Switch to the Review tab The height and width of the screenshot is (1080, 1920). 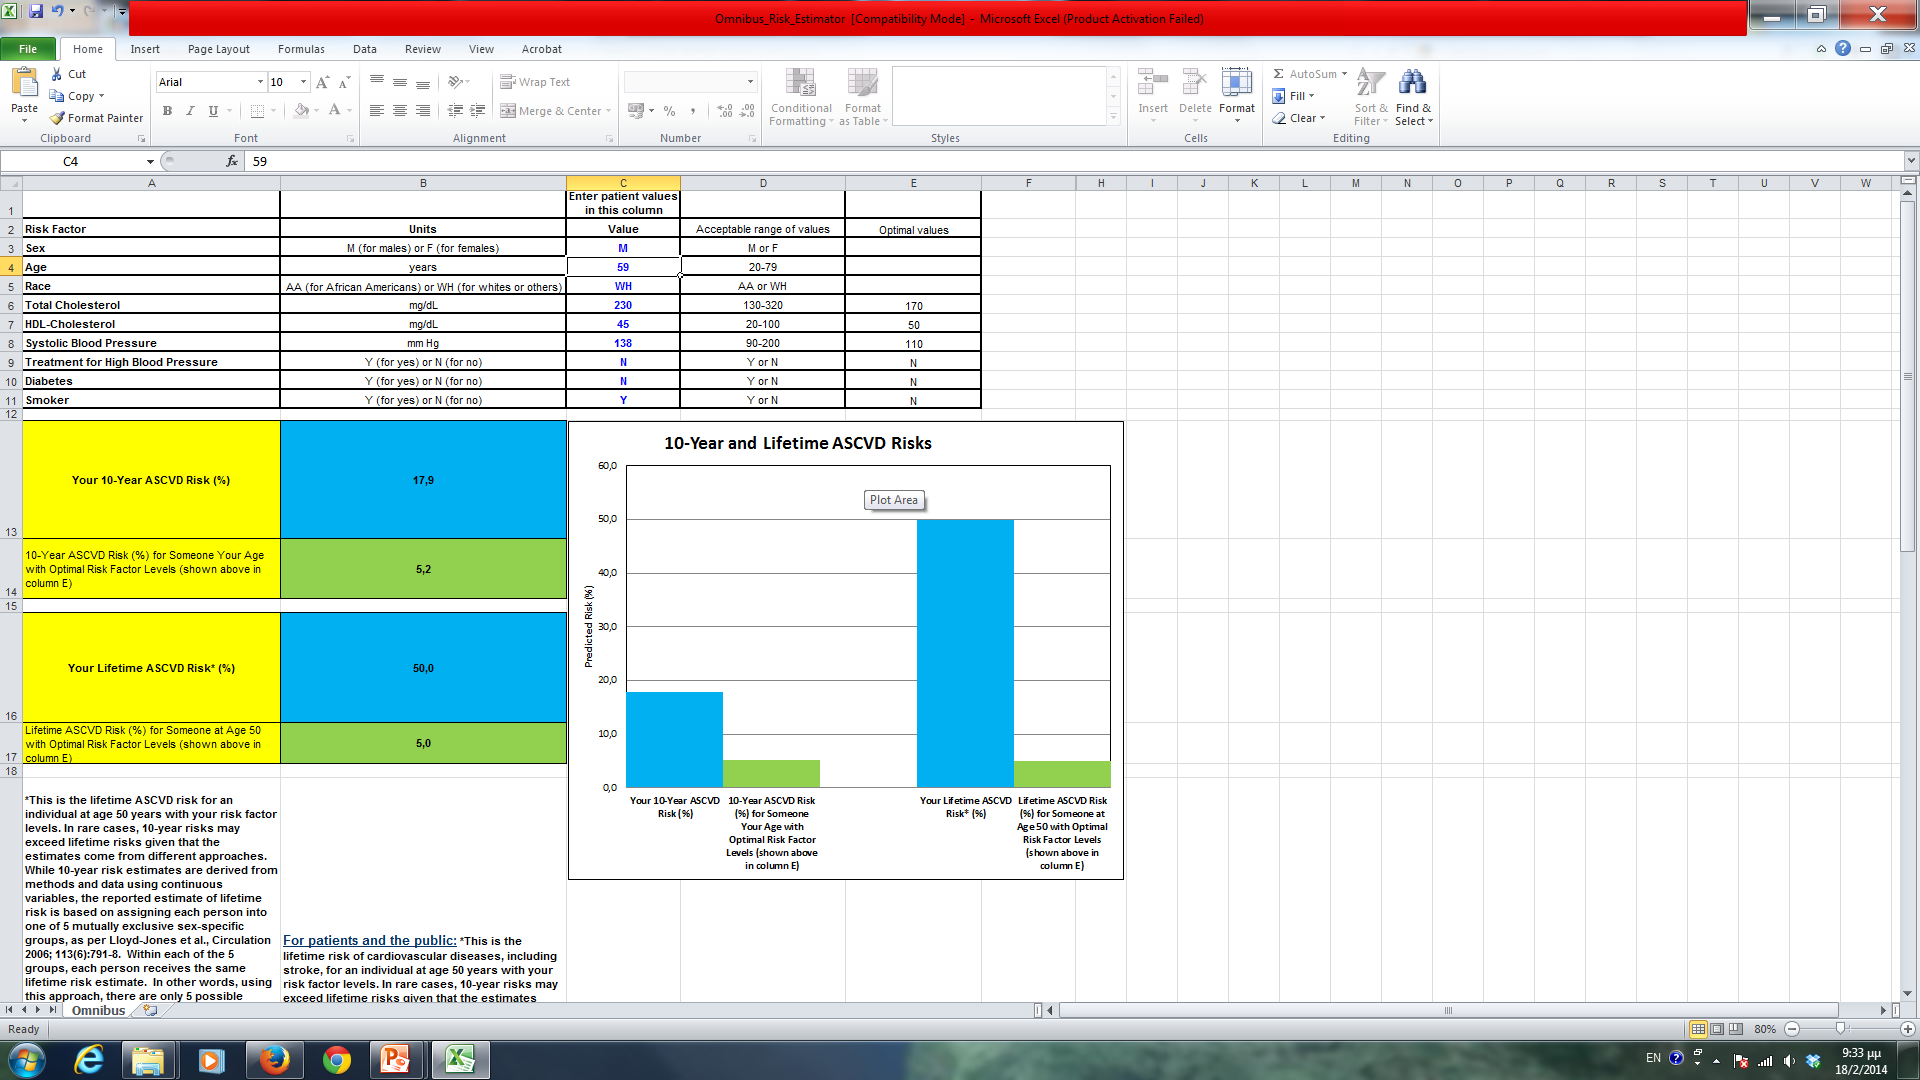[x=423, y=49]
